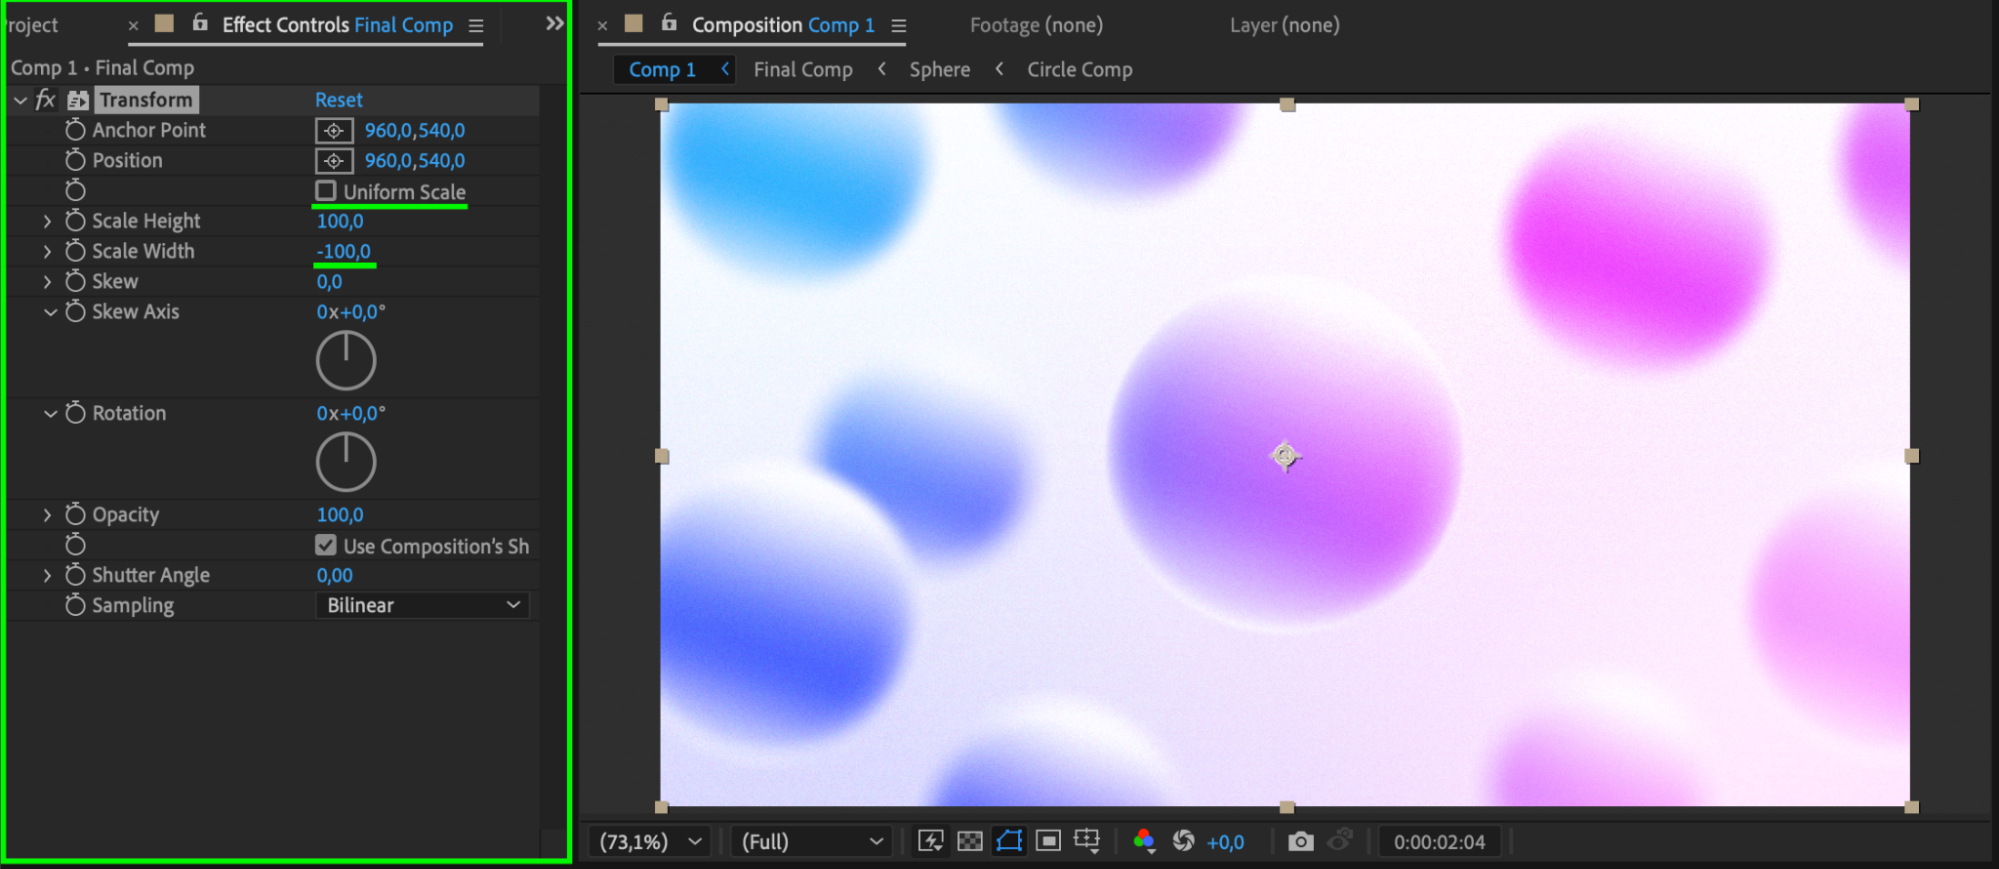
Task: Open grid and guide options icon
Action: coord(1087,841)
